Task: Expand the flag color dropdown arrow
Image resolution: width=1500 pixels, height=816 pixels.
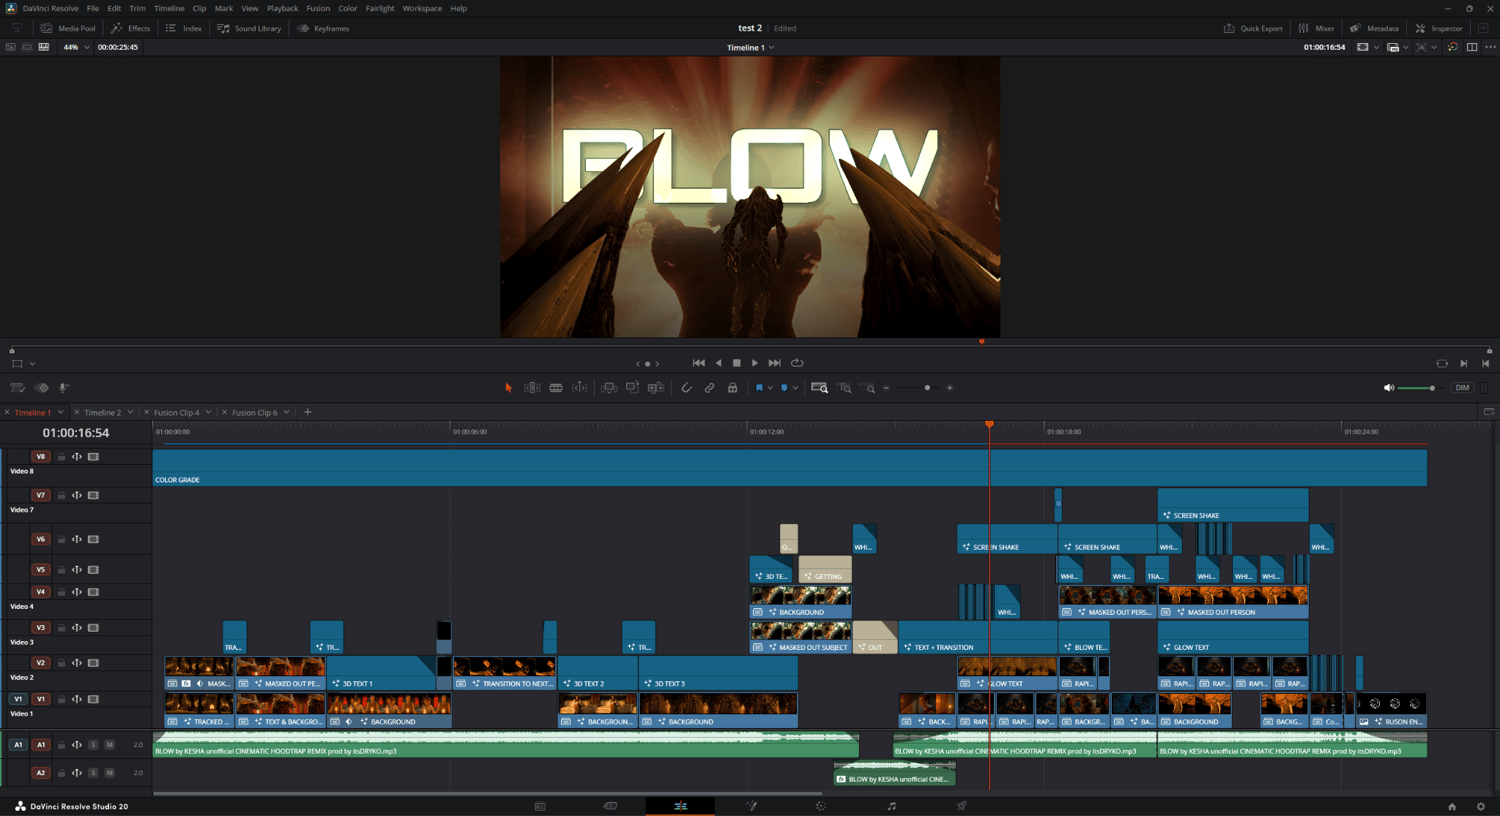Action: pos(770,388)
